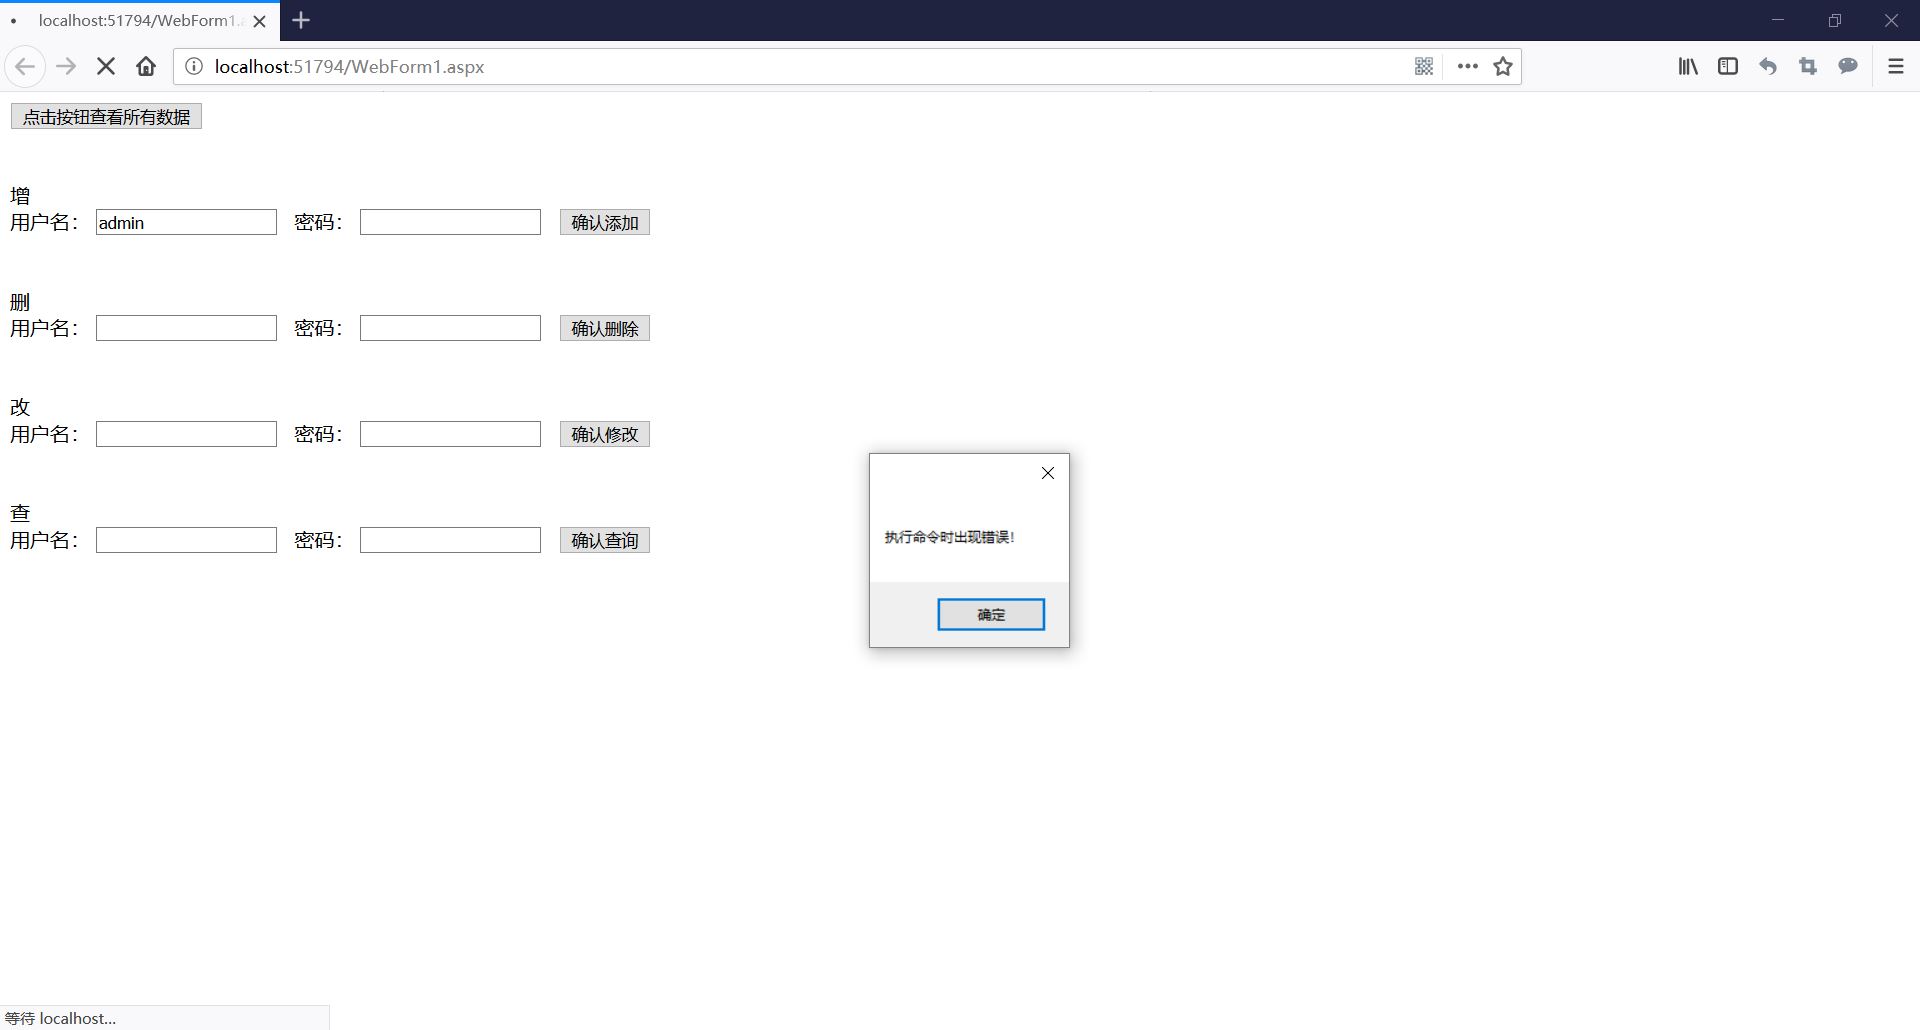Viewport: 1920px width, 1030px height.
Task: Open the browser home page
Action: point(146,66)
